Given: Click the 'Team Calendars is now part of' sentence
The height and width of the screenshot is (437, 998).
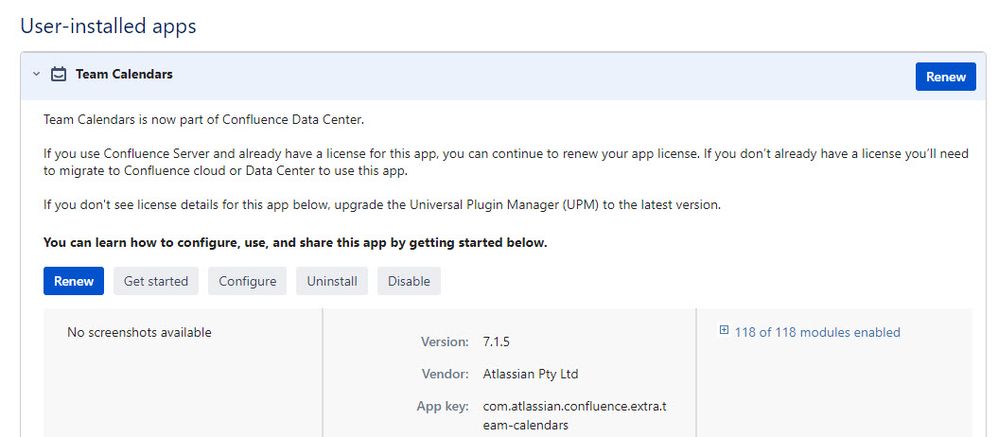Looking at the screenshot, I should point(204,120).
